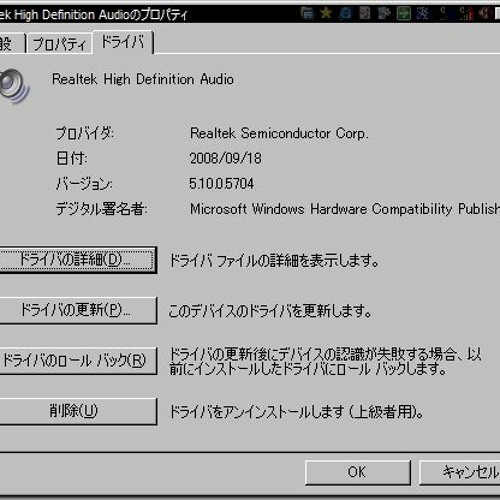Dismiss dialog with キャンセル button

460,472
